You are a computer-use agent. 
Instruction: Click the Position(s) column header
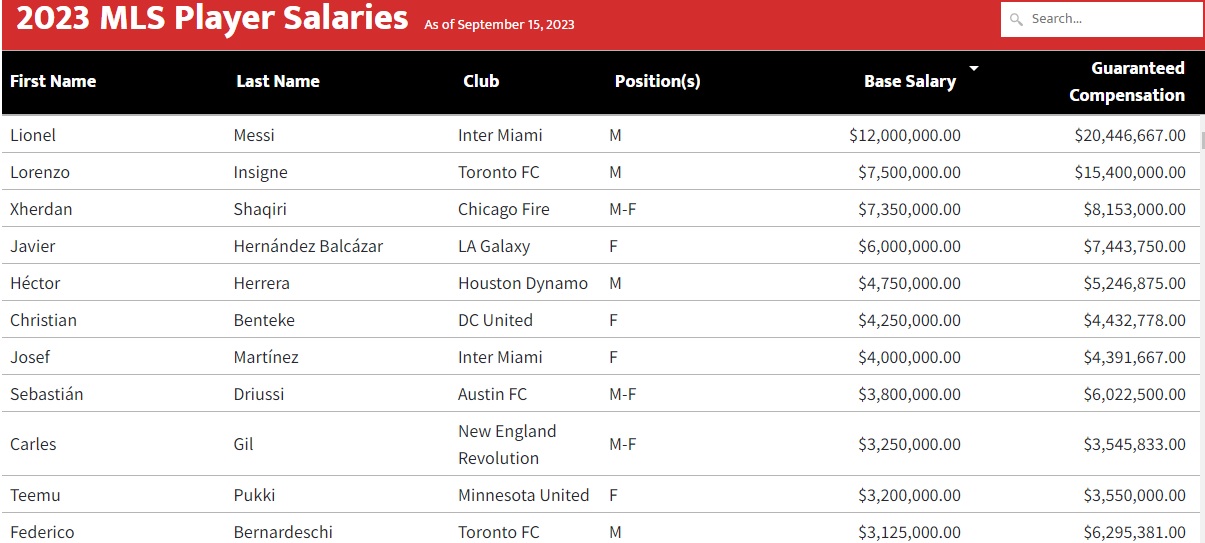pyautogui.click(x=657, y=81)
